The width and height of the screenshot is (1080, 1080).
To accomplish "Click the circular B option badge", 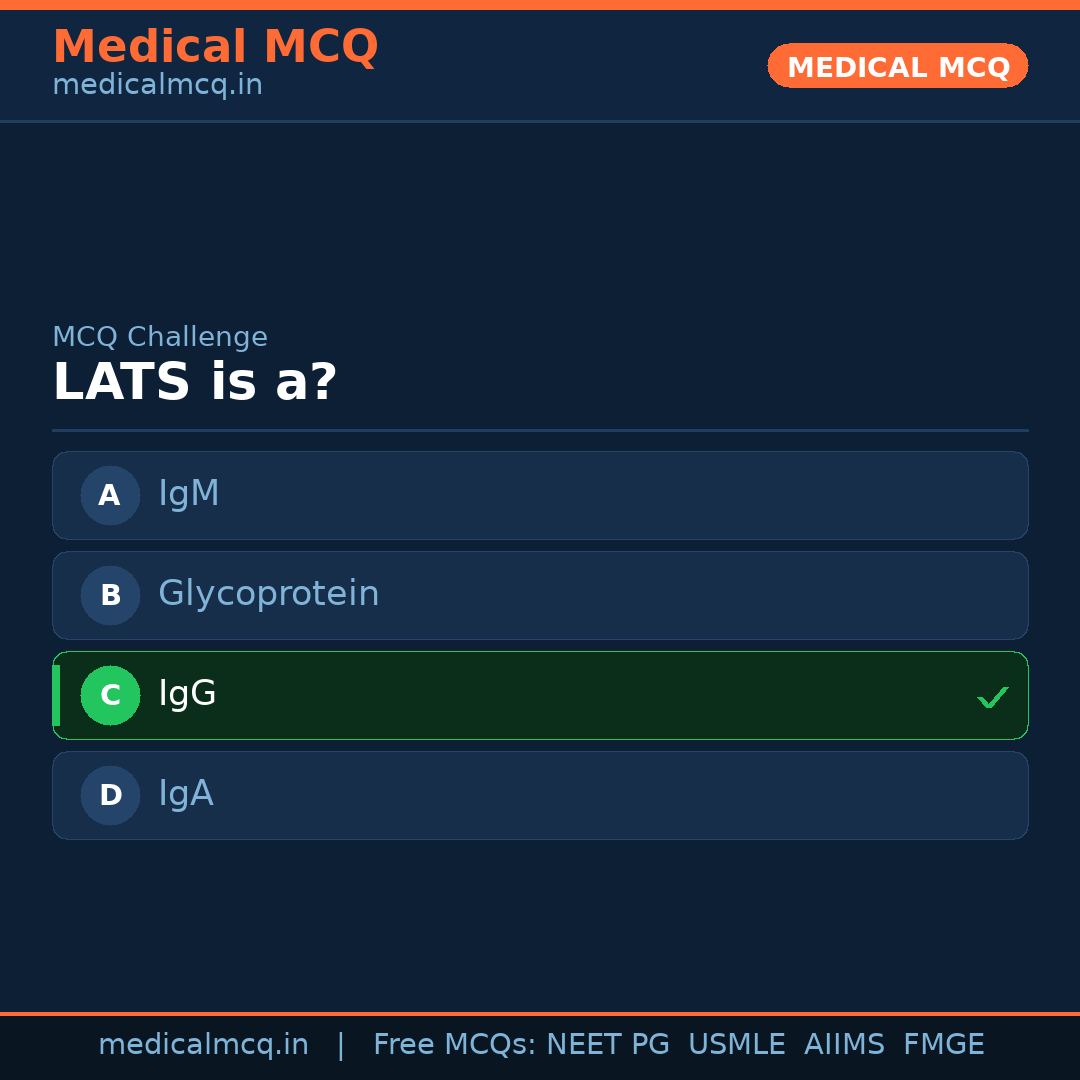I will [x=110, y=595].
